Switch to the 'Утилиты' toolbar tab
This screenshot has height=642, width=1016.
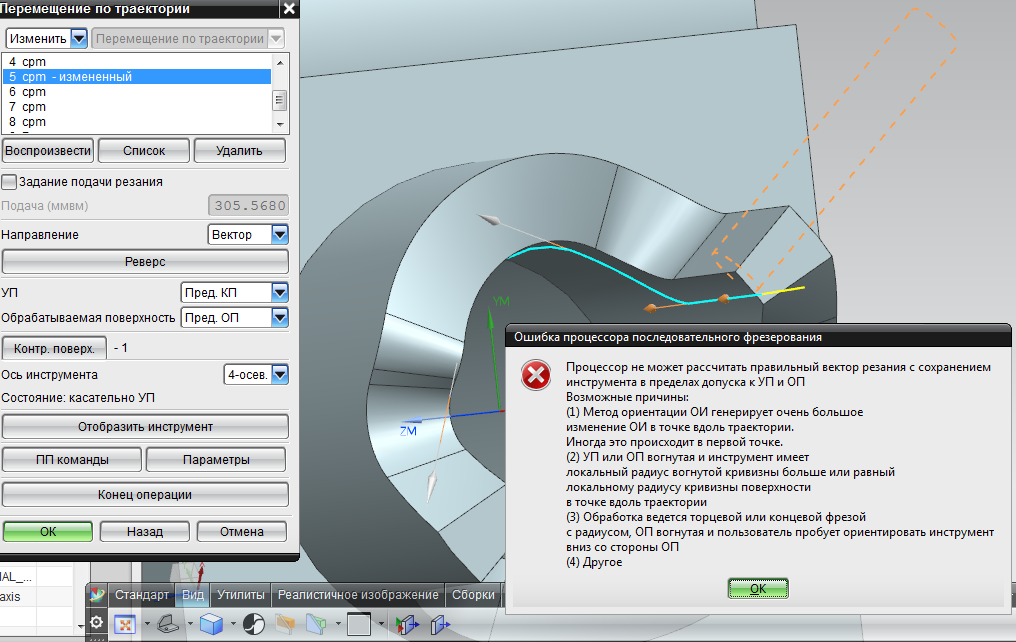pyautogui.click(x=240, y=595)
